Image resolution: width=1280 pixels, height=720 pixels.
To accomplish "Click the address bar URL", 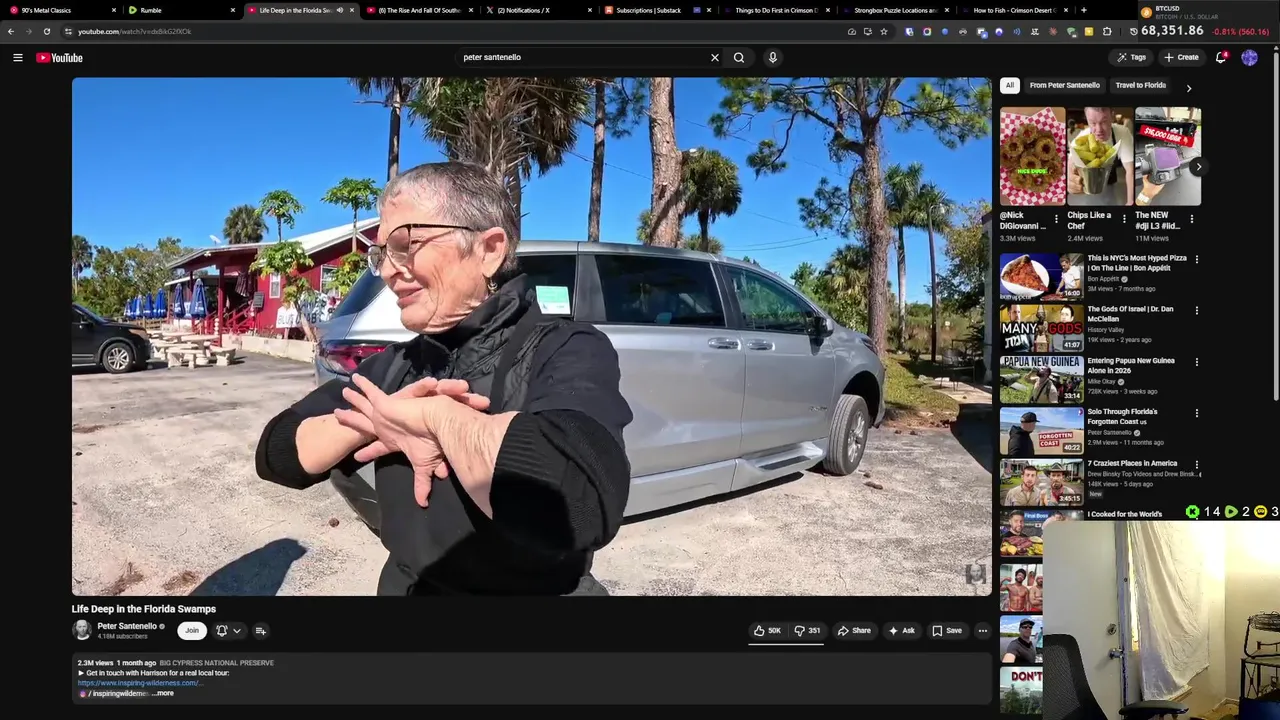I will point(134,31).
